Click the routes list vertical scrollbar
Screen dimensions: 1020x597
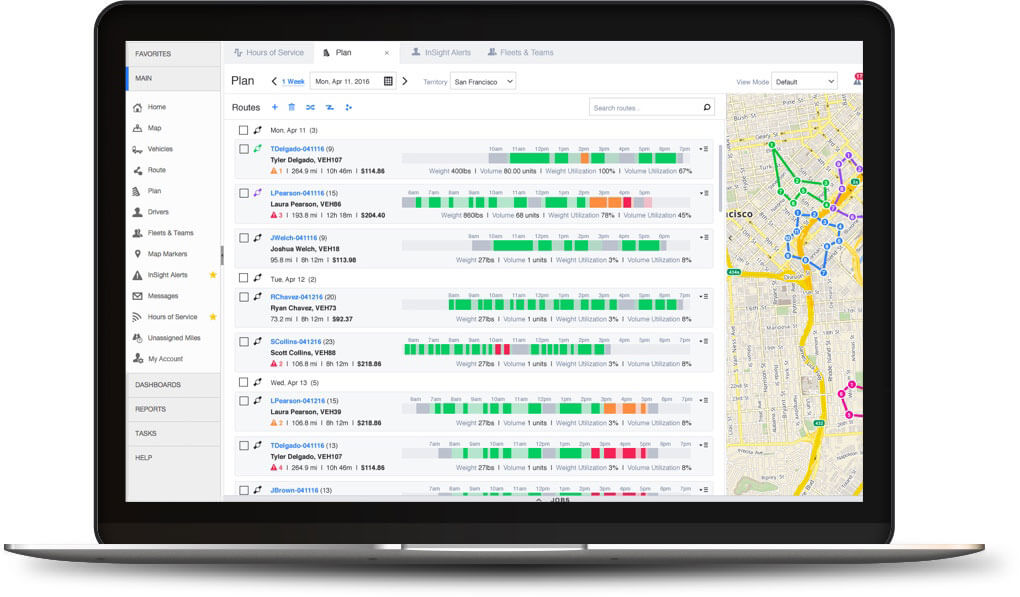click(x=720, y=179)
